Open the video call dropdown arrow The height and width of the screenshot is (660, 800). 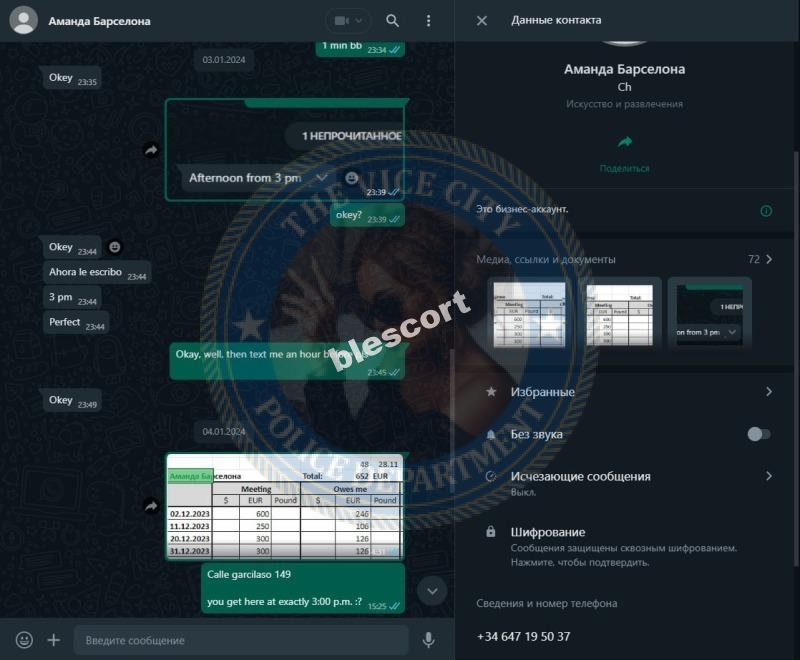[359, 21]
